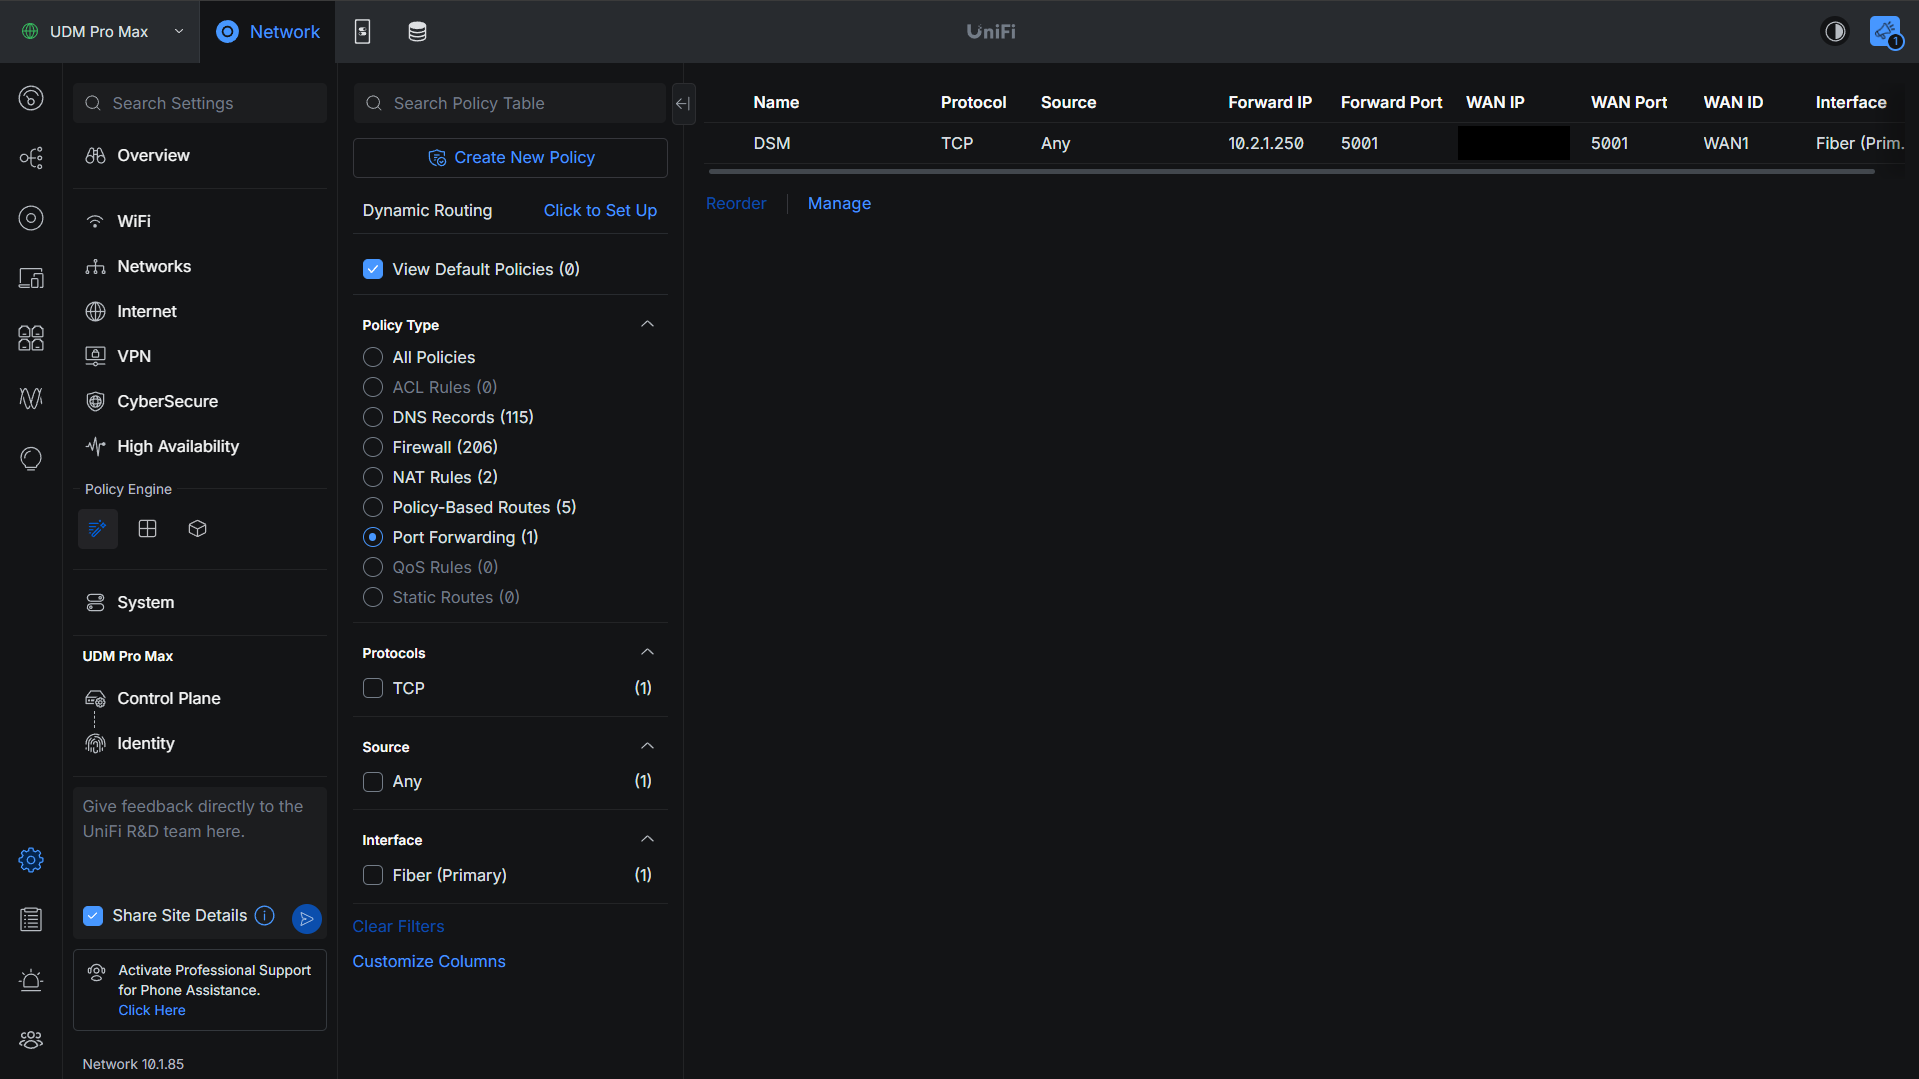Select the Firewall radio button
Image resolution: width=1919 pixels, height=1079 pixels.
pos(373,447)
